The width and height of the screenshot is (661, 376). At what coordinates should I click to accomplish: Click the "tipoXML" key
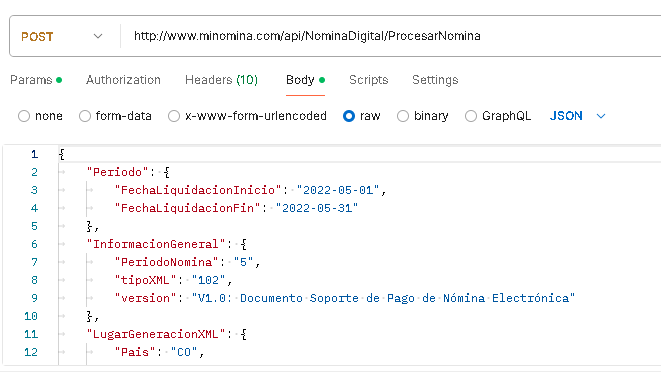pos(145,280)
